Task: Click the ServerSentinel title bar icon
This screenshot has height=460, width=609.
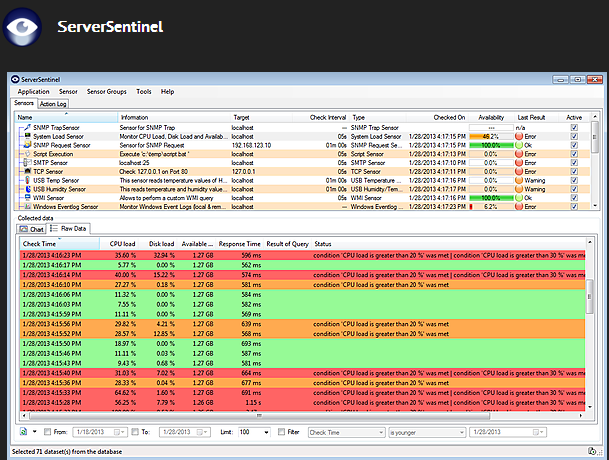Action: pos(15,79)
